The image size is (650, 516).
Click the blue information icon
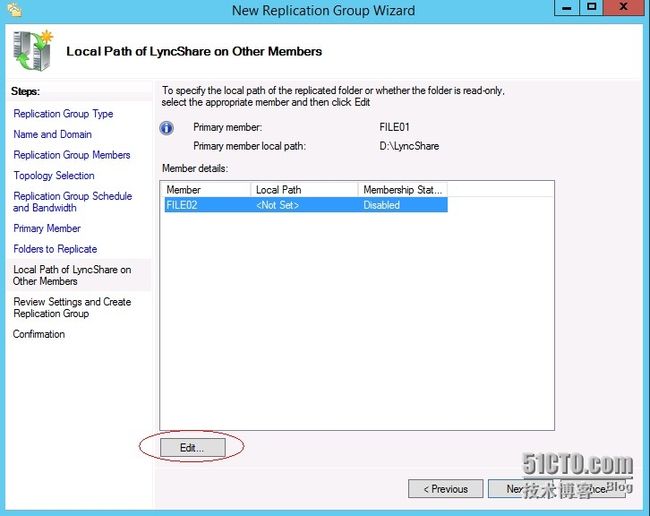pos(167,128)
